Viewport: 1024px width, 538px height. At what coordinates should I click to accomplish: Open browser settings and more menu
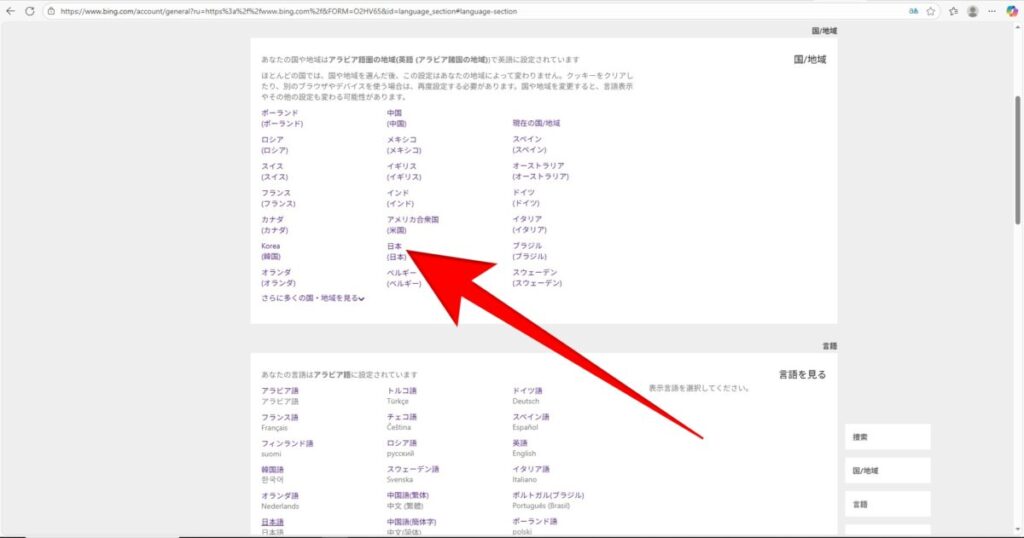[991, 11]
